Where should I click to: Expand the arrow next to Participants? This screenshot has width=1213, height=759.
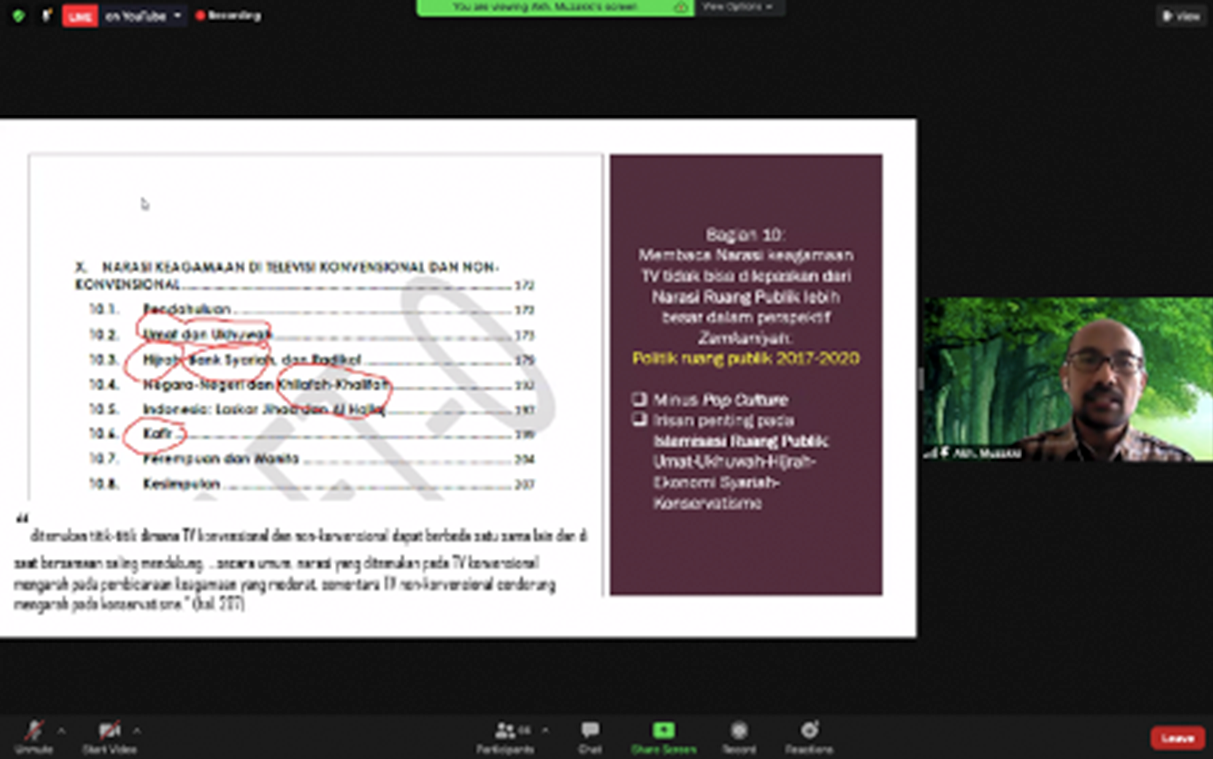[x=545, y=730]
